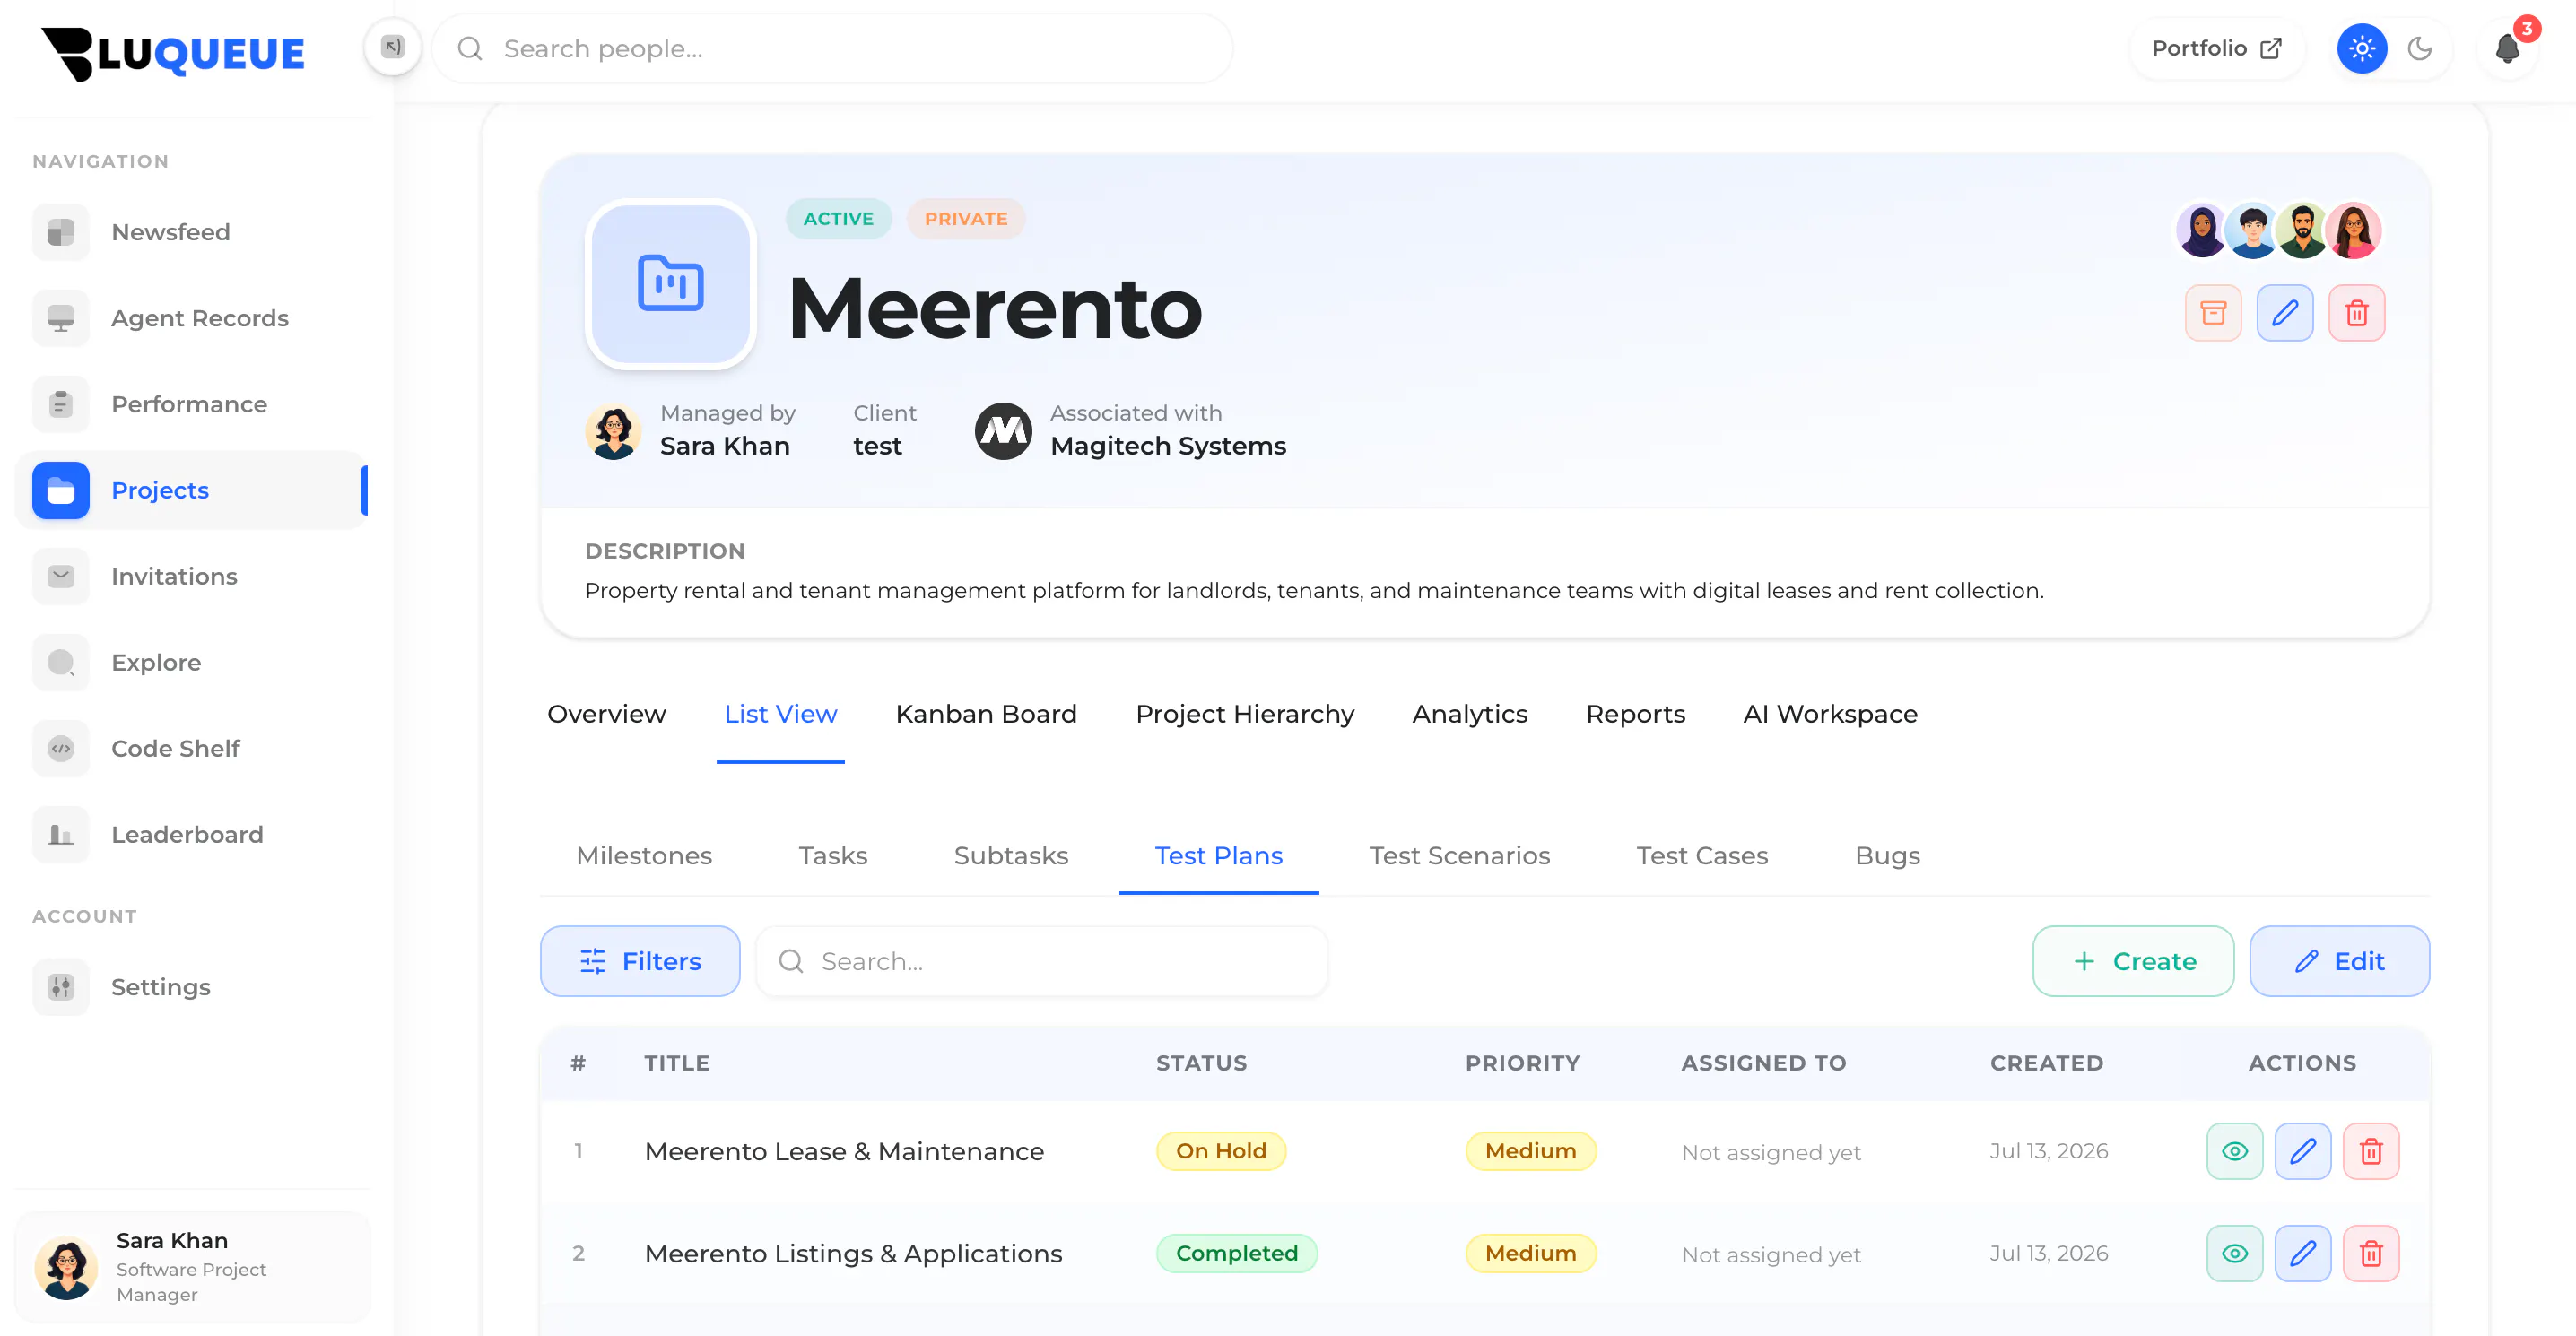Click the last team member avatar
This screenshot has width=2576, height=1336.
pos(2353,231)
